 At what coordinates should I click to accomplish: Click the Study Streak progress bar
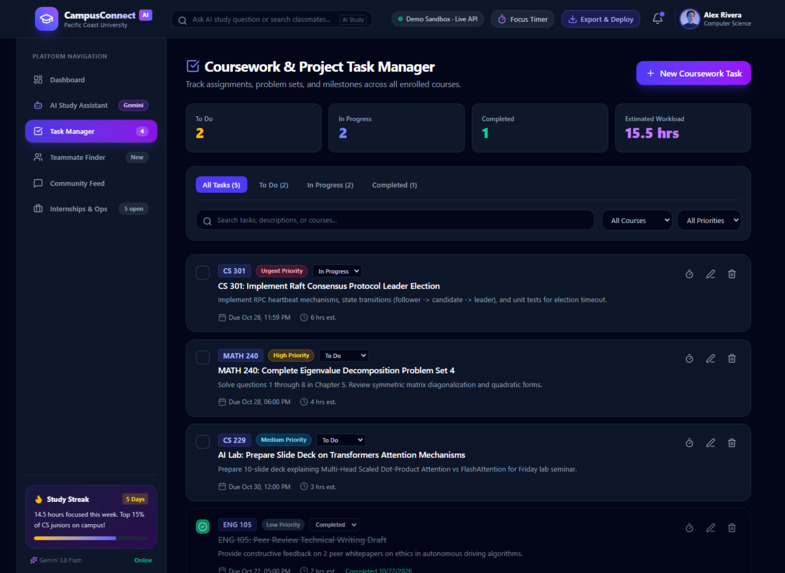(x=91, y=538)
